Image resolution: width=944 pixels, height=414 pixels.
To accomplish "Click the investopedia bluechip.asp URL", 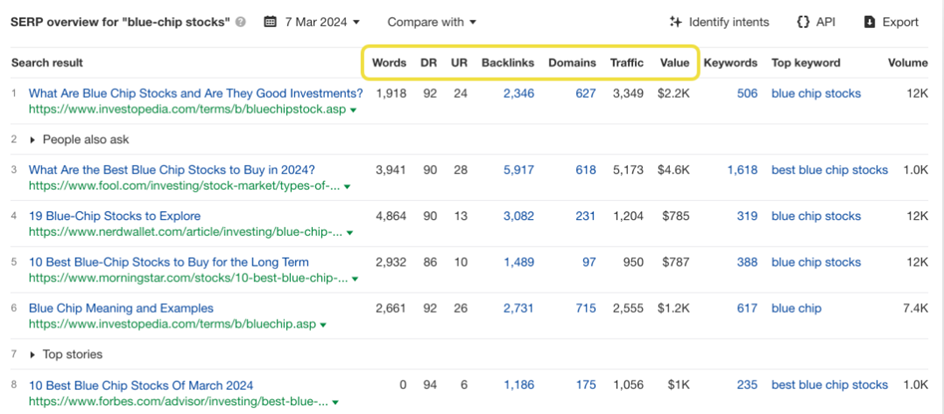I will (172, 324).
